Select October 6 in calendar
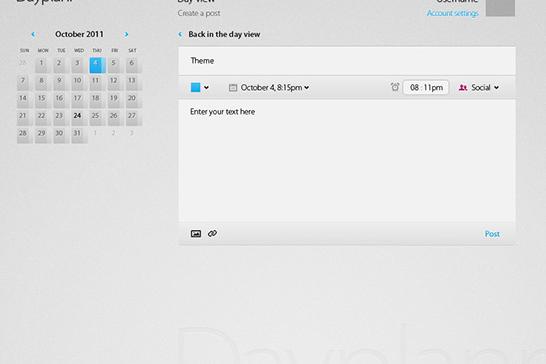The width and height of the screenshot is (546, 364). [x=133, y=65]
